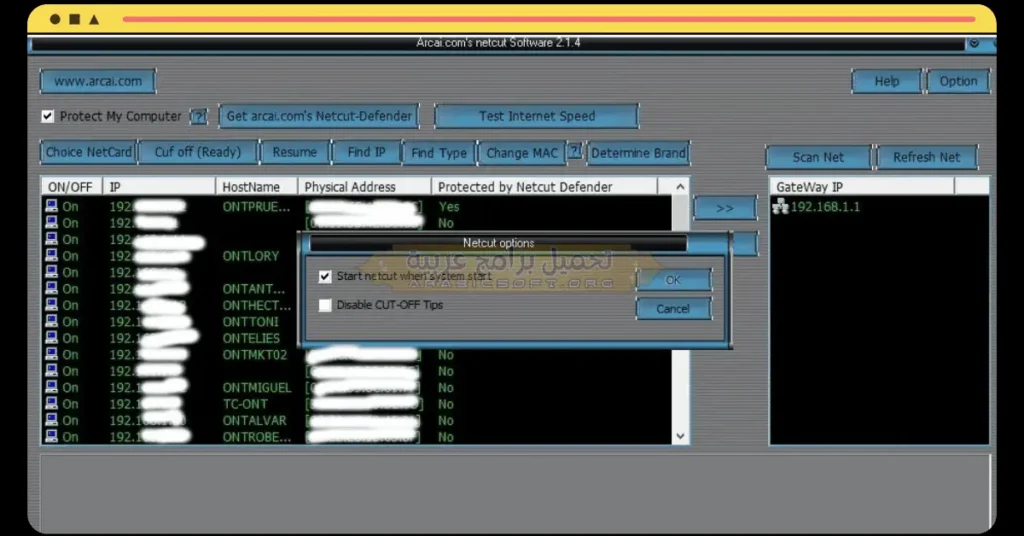Run Test Internet Speed
The height and width of the screenshot is (536, 1024).
[x=536, y=116]
